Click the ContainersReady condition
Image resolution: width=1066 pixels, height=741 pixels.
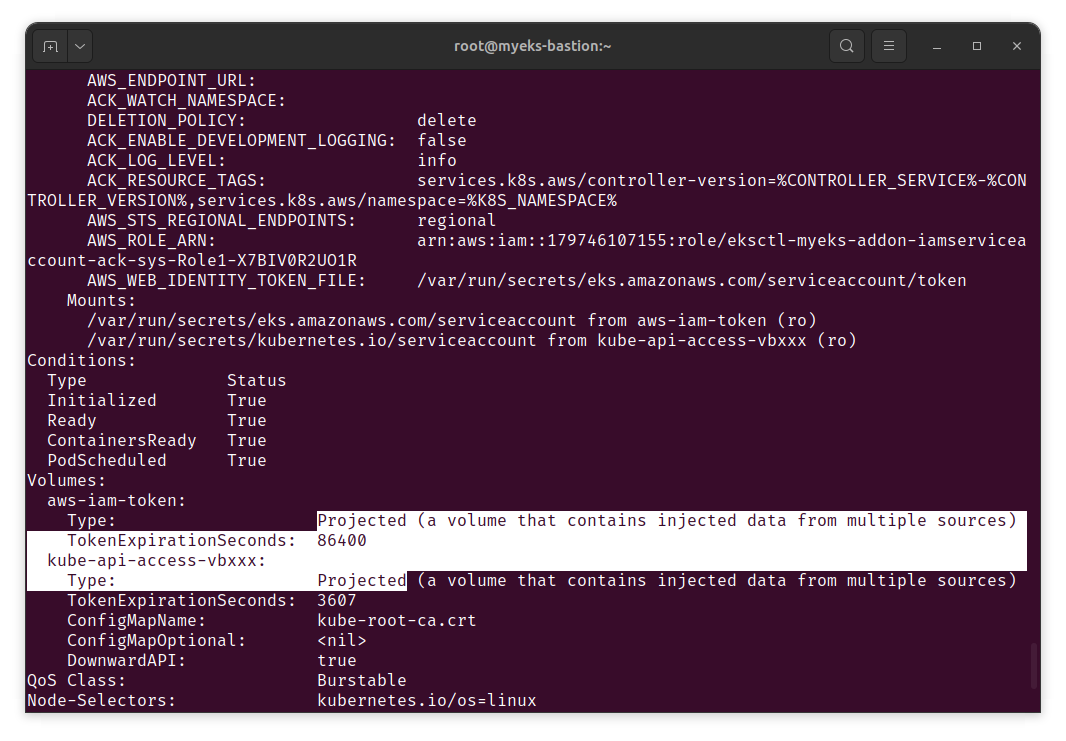(122, 441)
